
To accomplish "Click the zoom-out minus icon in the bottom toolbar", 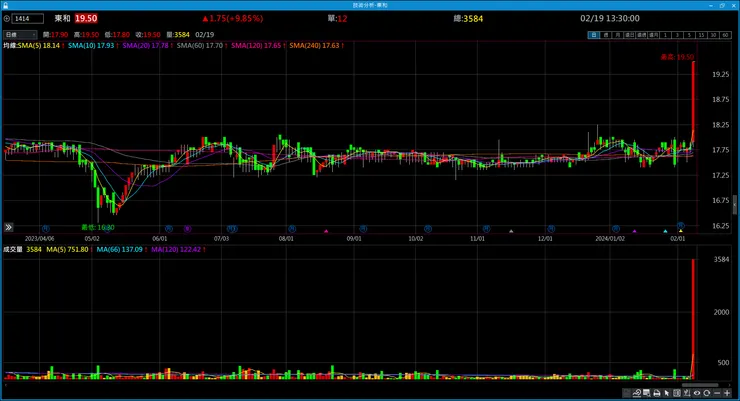I will coord(717,393).
